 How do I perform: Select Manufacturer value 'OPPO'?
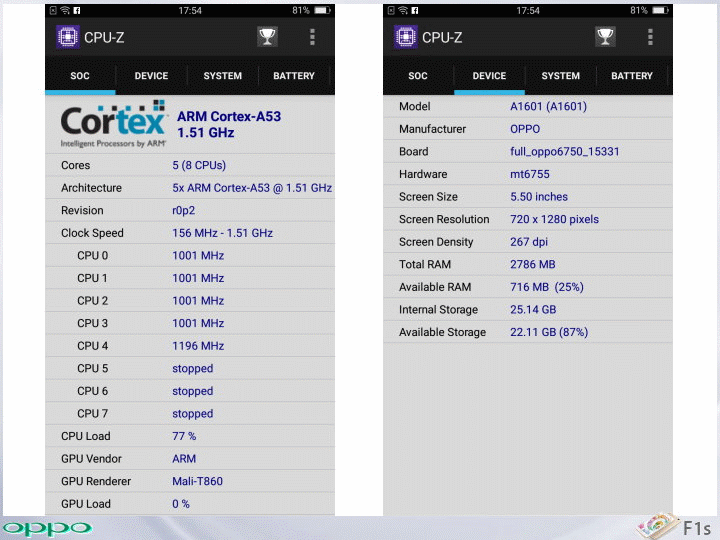[x=525, y=129]
